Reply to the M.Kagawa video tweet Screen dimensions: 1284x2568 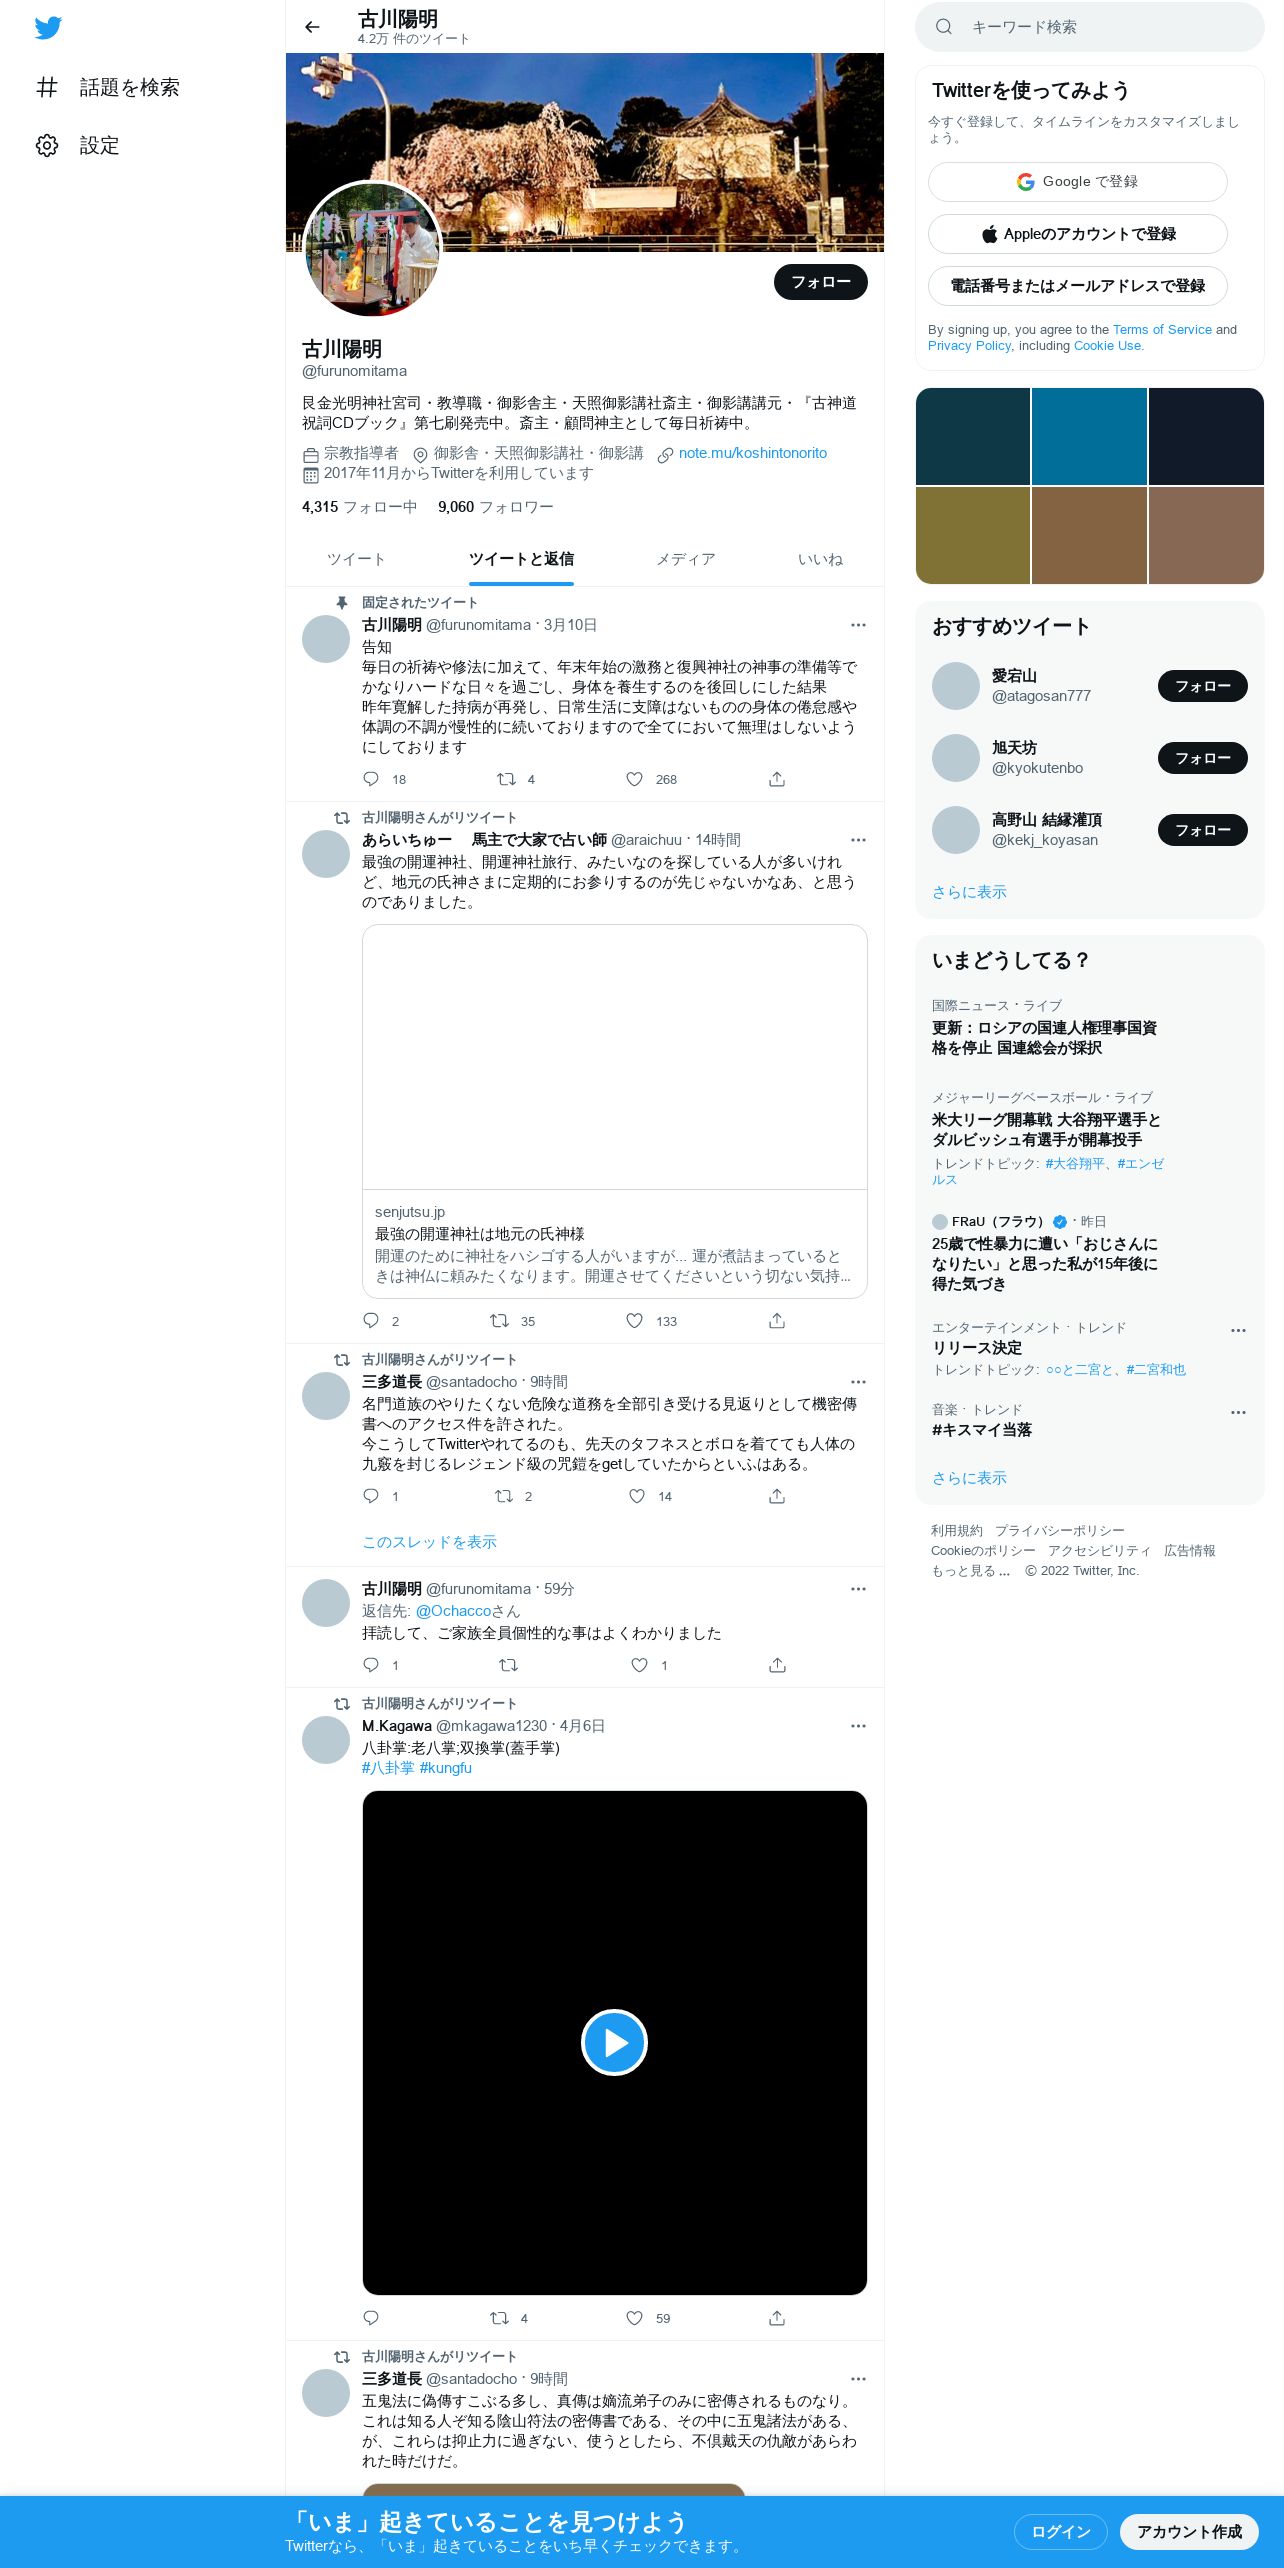coord(371,2318)
